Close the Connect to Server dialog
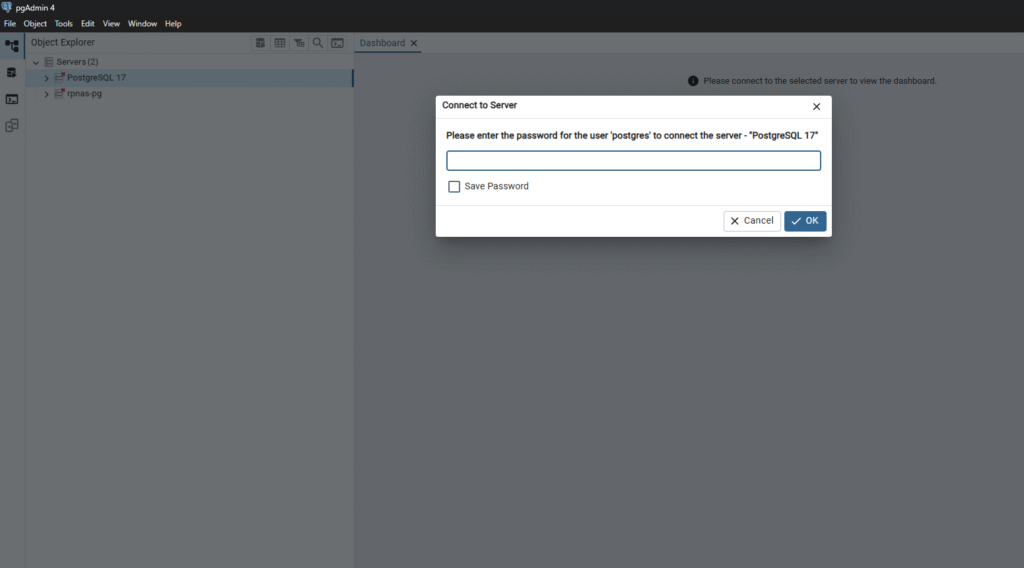The width and height of the screenshot is (1024, 568). (816, 106)
